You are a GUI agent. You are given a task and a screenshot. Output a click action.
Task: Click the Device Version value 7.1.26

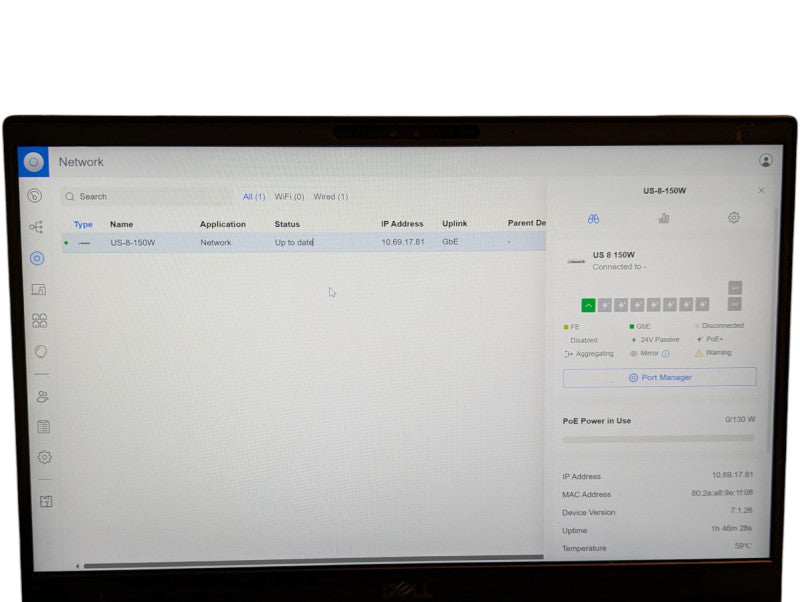(741, 510)
